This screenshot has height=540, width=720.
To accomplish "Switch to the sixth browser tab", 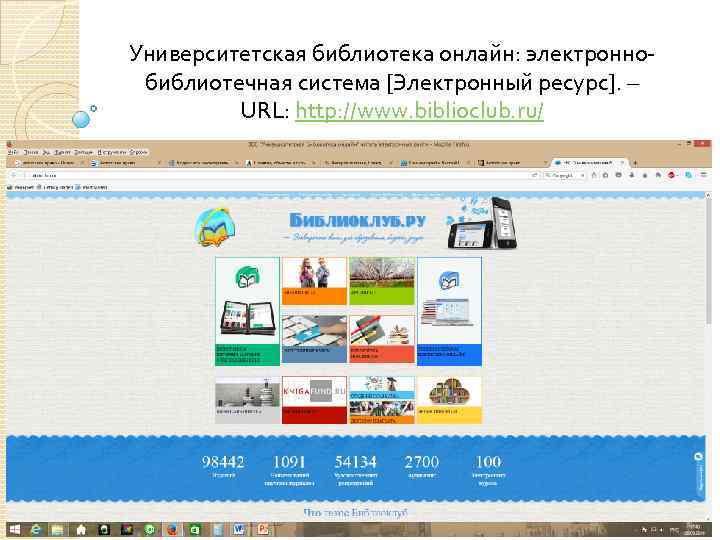I will pyautogui.click(x=435, y=163).
